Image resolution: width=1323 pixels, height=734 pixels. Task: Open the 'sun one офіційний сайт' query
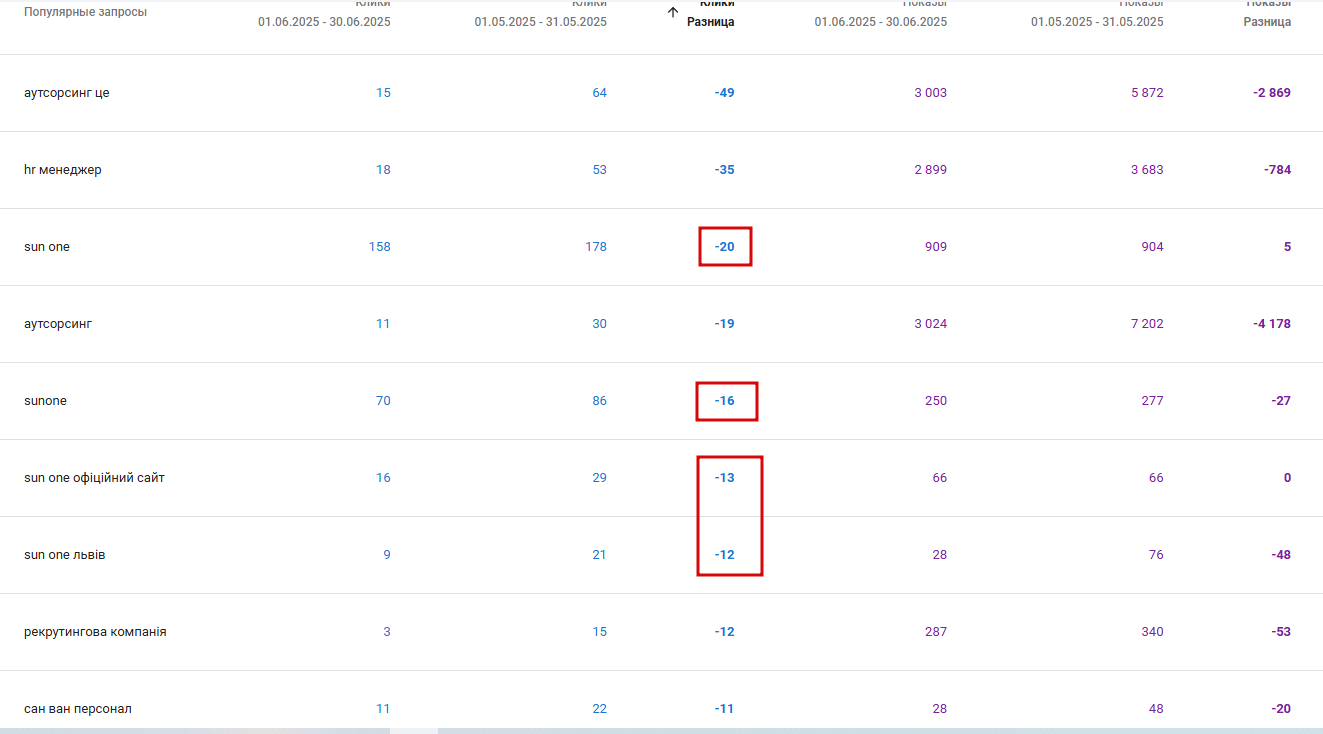coord(94,478)
